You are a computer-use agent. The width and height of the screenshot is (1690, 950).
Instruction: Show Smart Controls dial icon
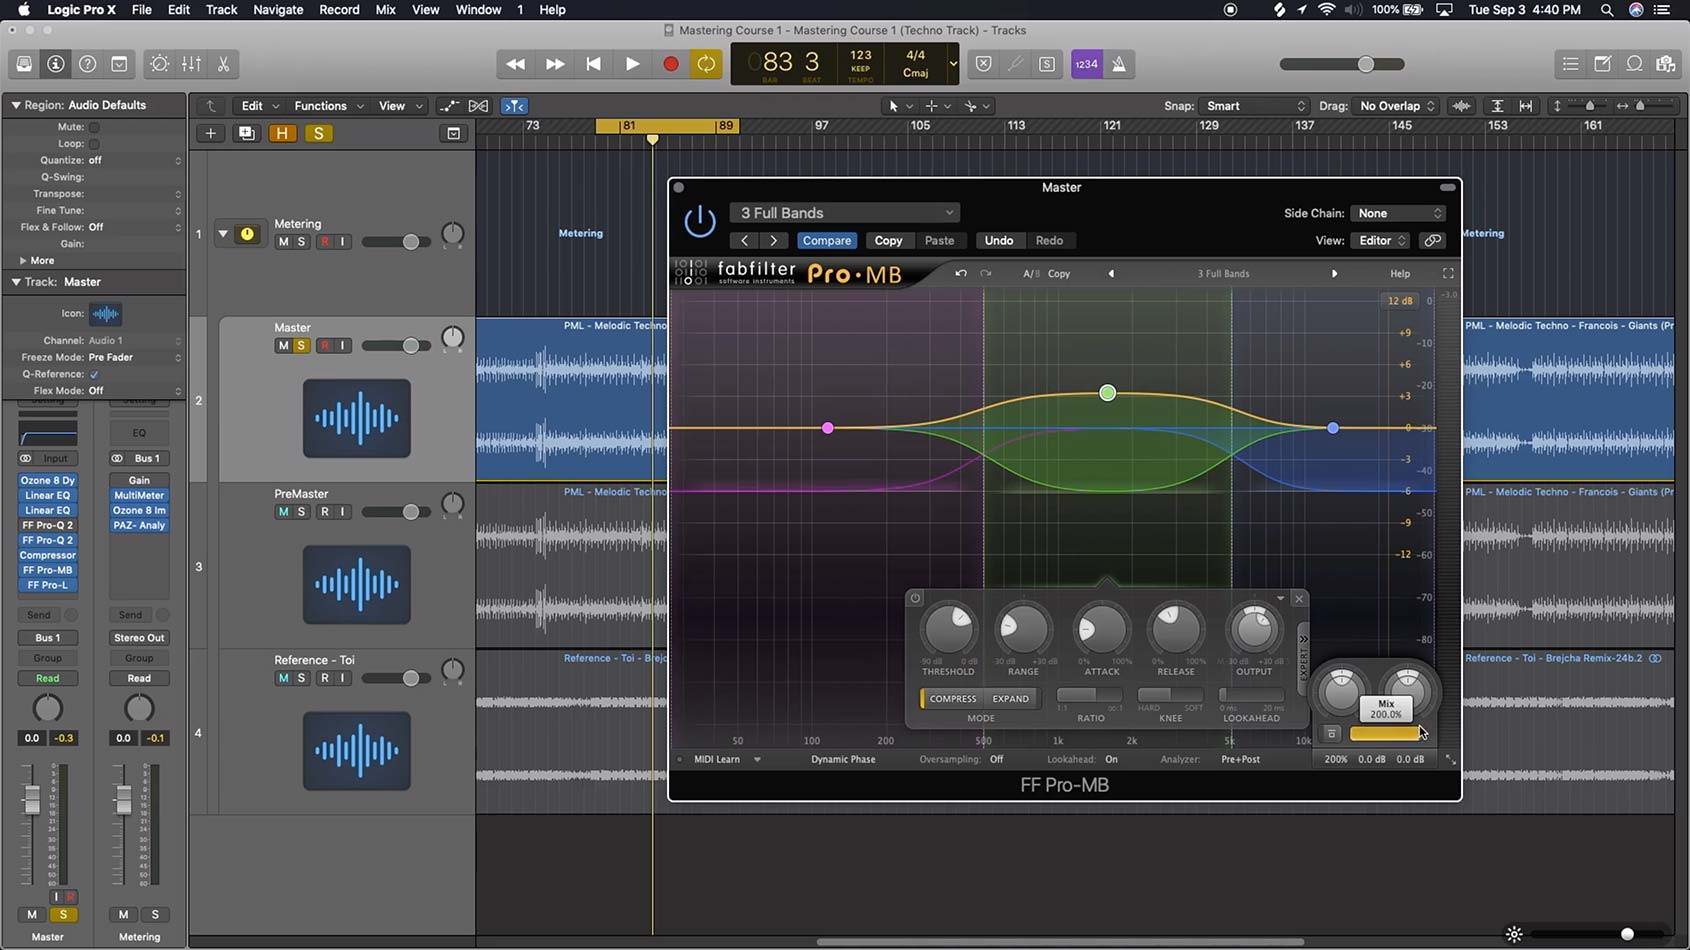pos(159,64)
